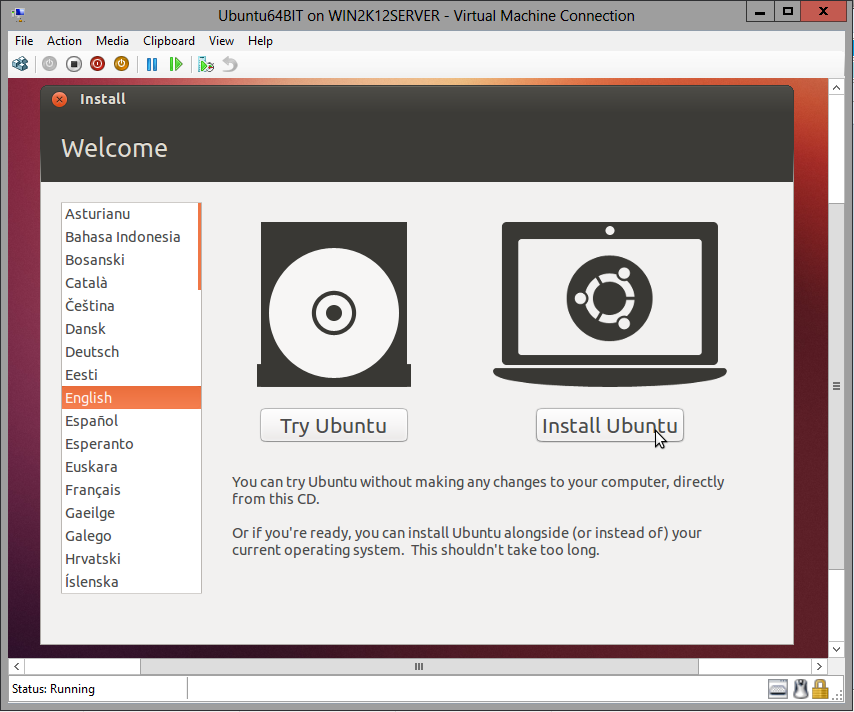
Task: Select Bahasa Indonesia language
Action: 130,237
